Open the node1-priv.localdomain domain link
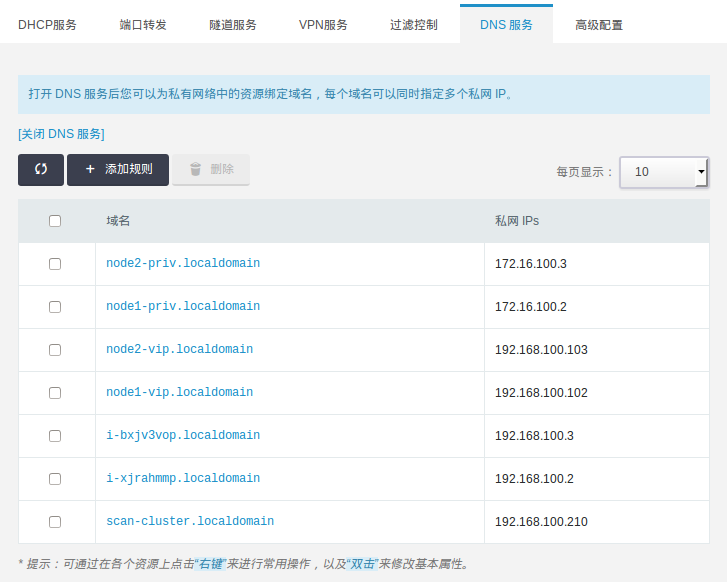This screenshot has width=727, height=582. 183,307
